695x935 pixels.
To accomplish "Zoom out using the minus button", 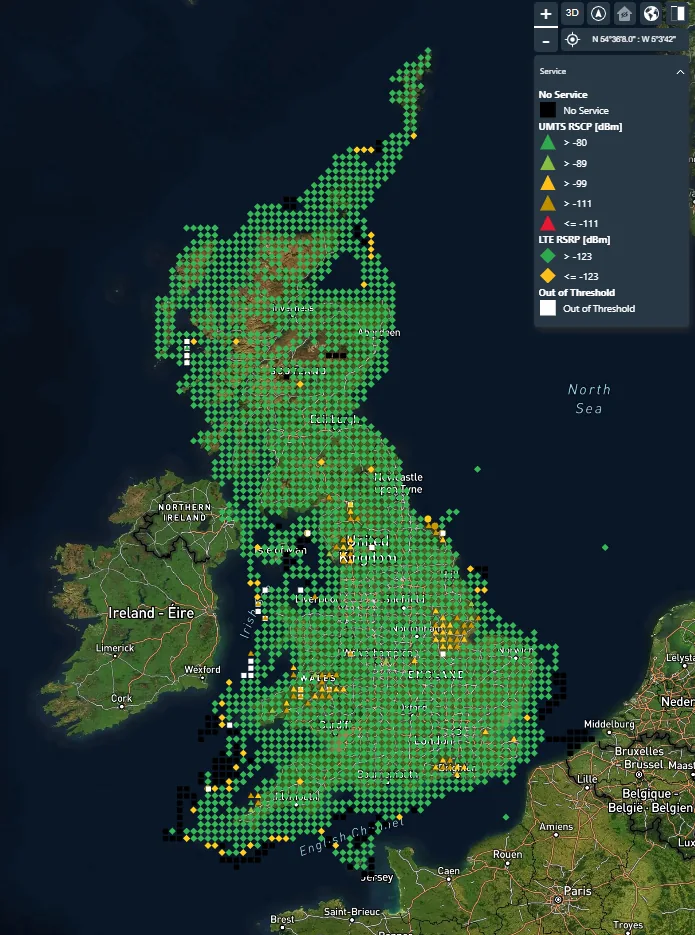I will click(545, 41).
